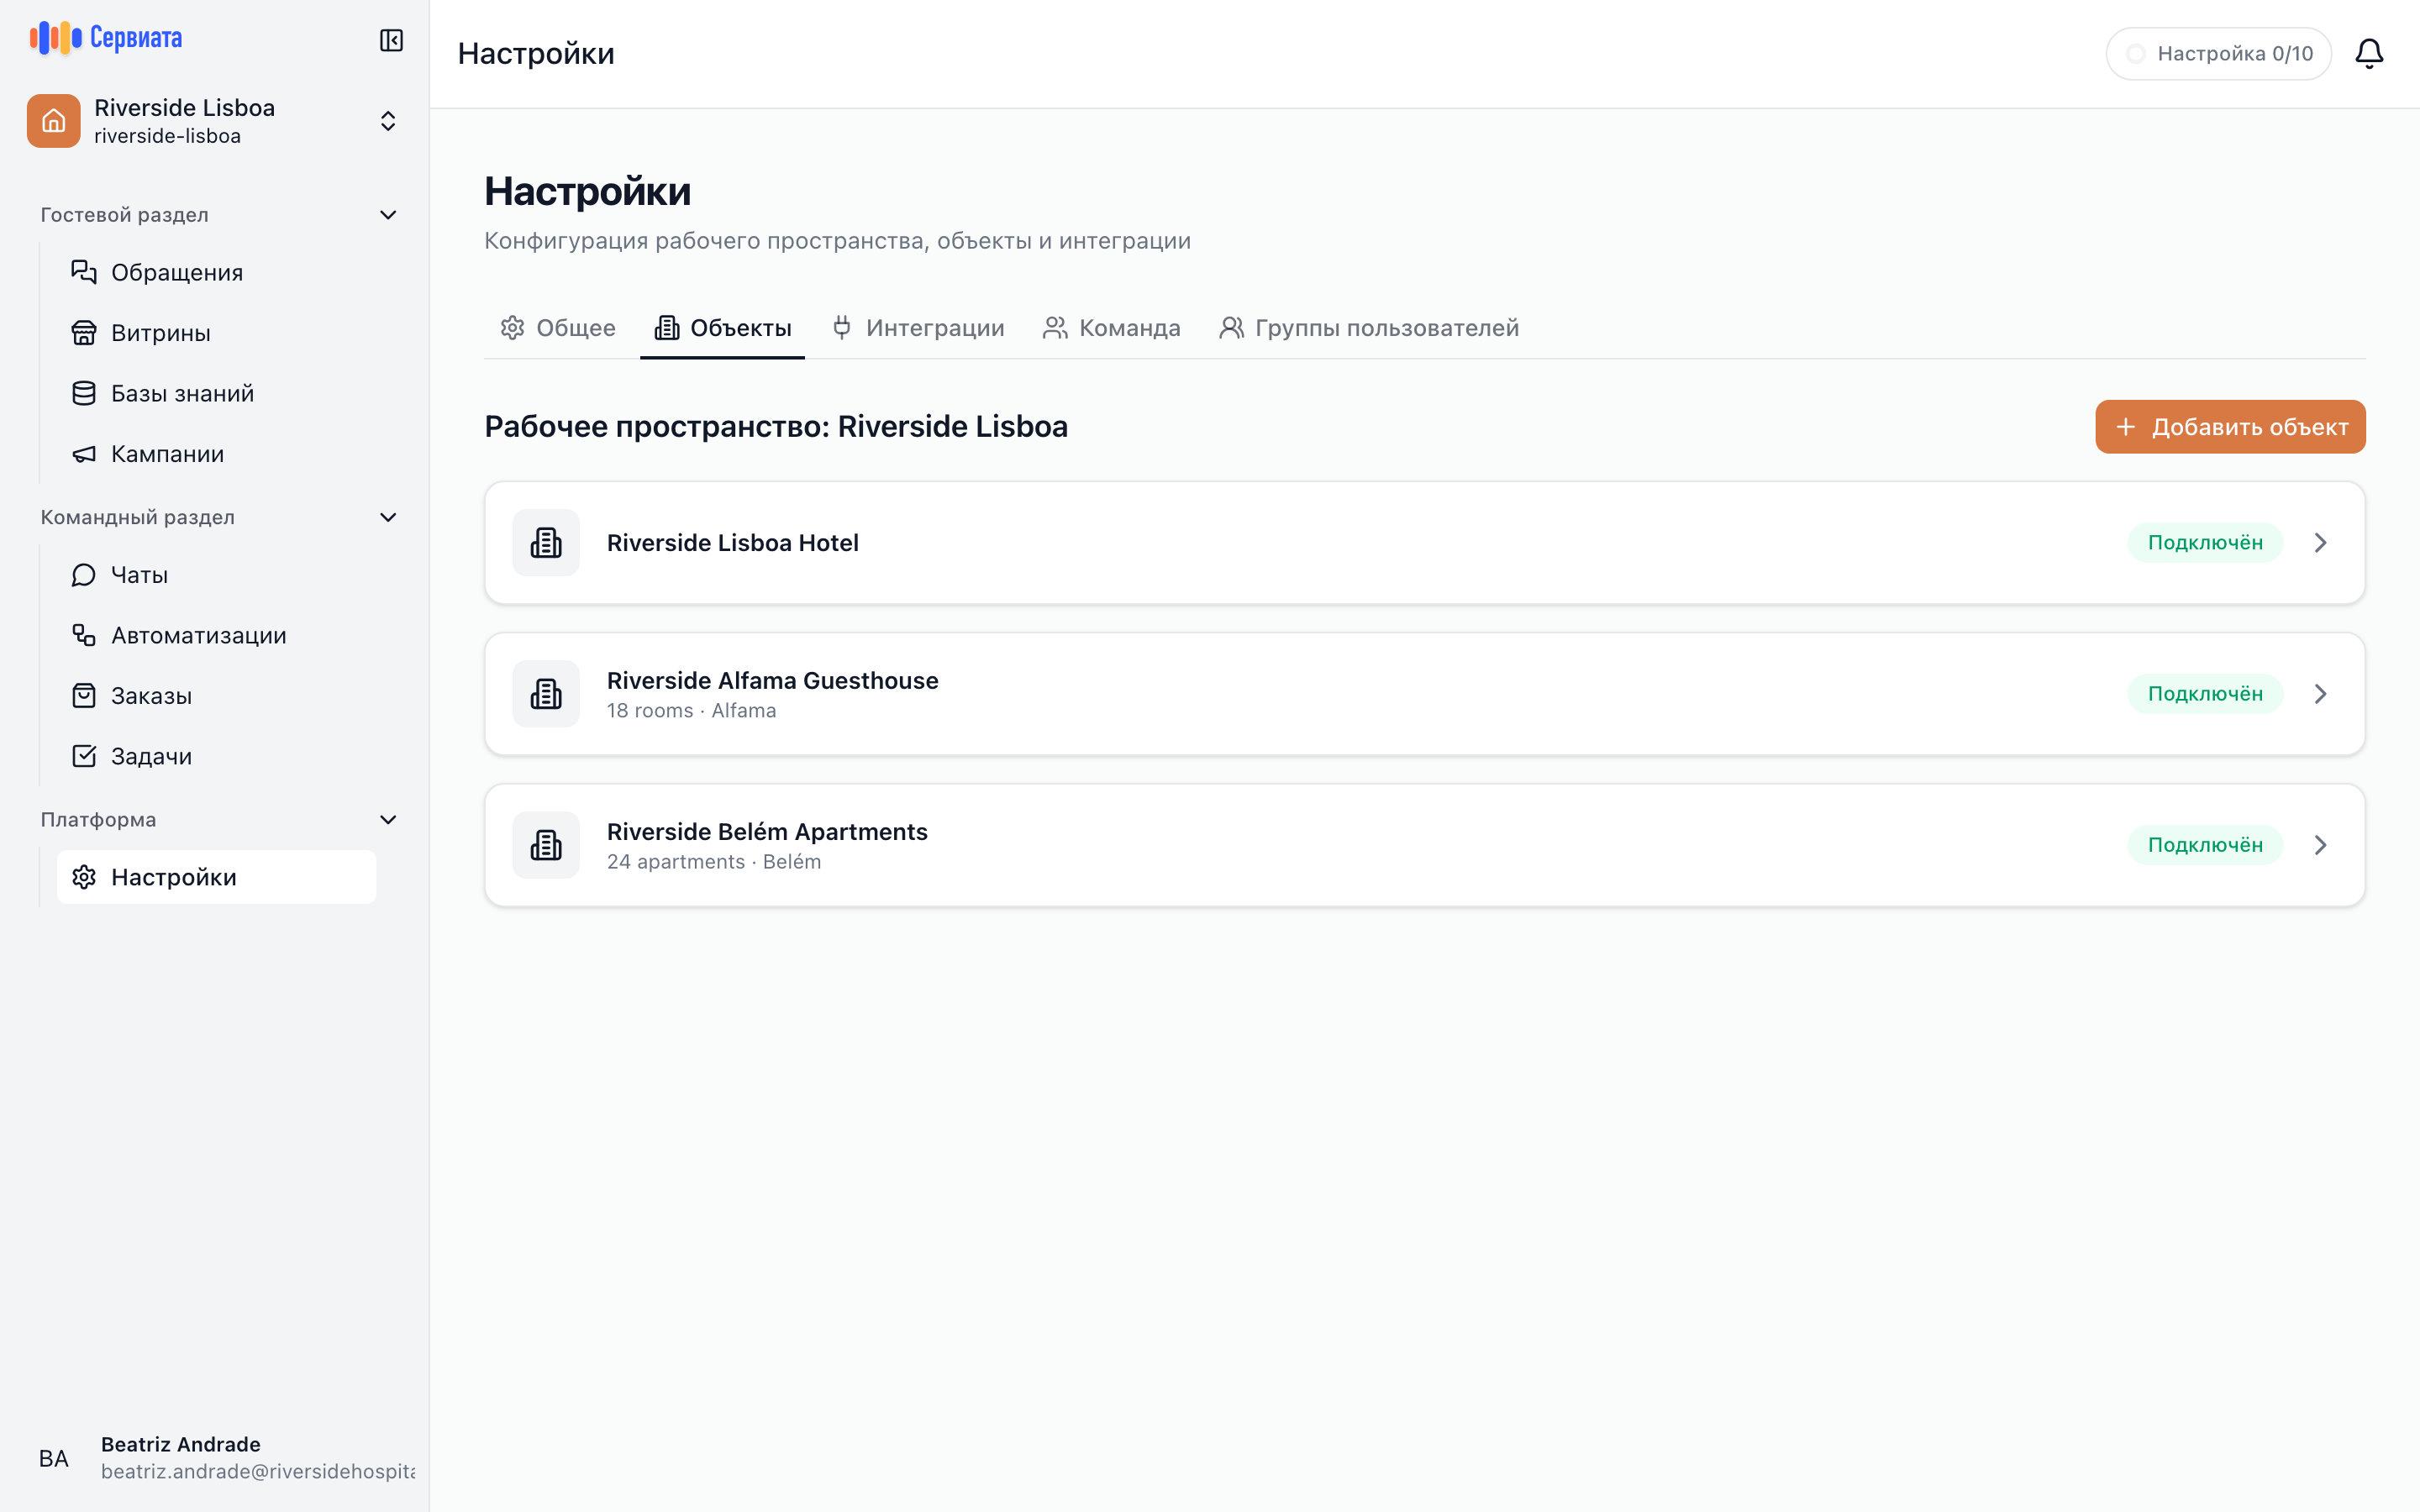Go to Автоматизации
The width and height of the screenshot is (2420, 1512).
(x=217, y=635)
